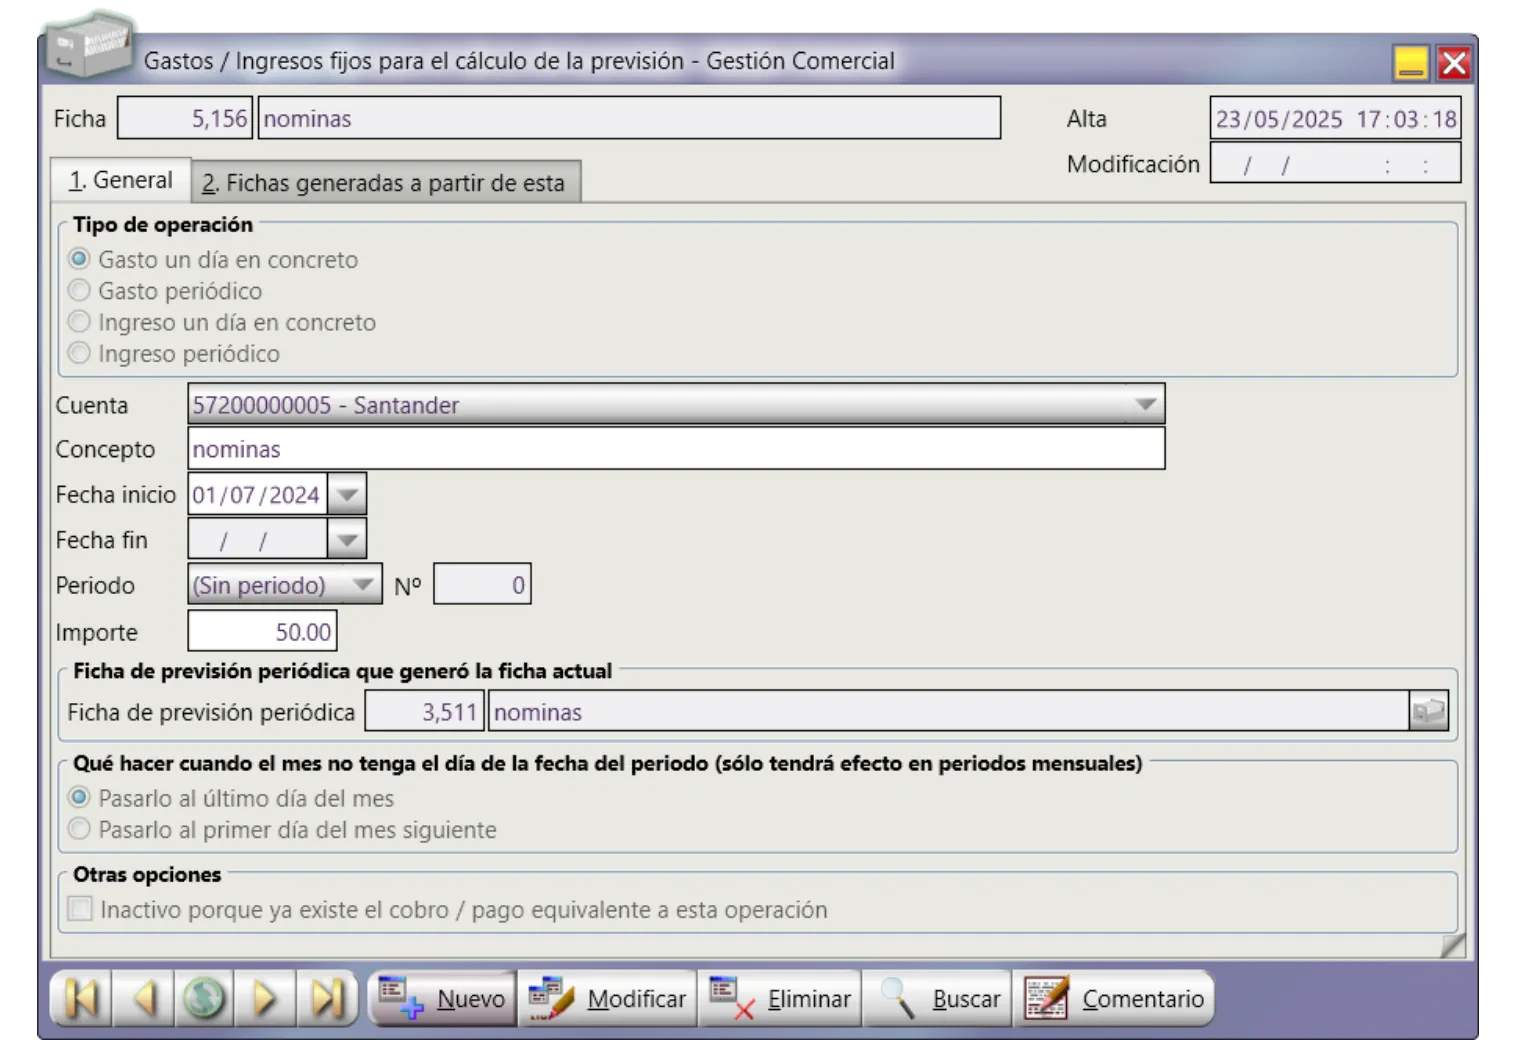1516x1040 pixels.
Task: Select Gasto periódico radio option
Action: click(80, 291)
